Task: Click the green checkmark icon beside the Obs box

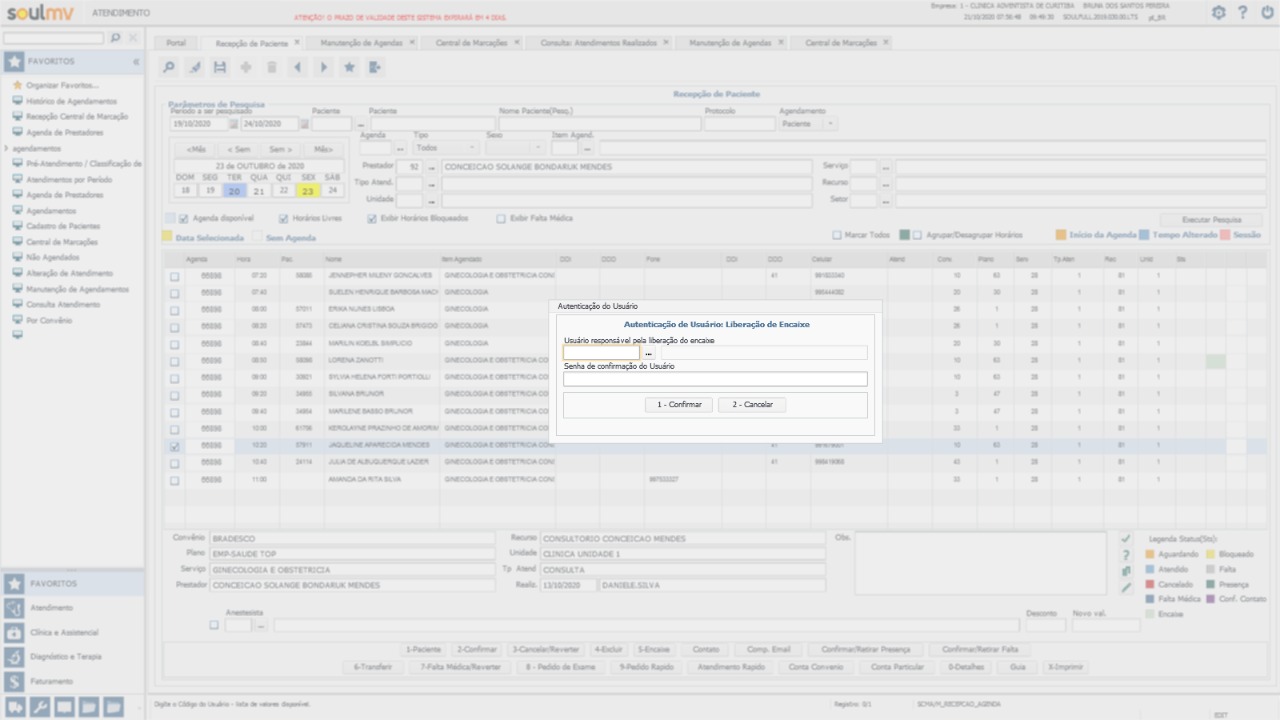Action: (1126, 538)
